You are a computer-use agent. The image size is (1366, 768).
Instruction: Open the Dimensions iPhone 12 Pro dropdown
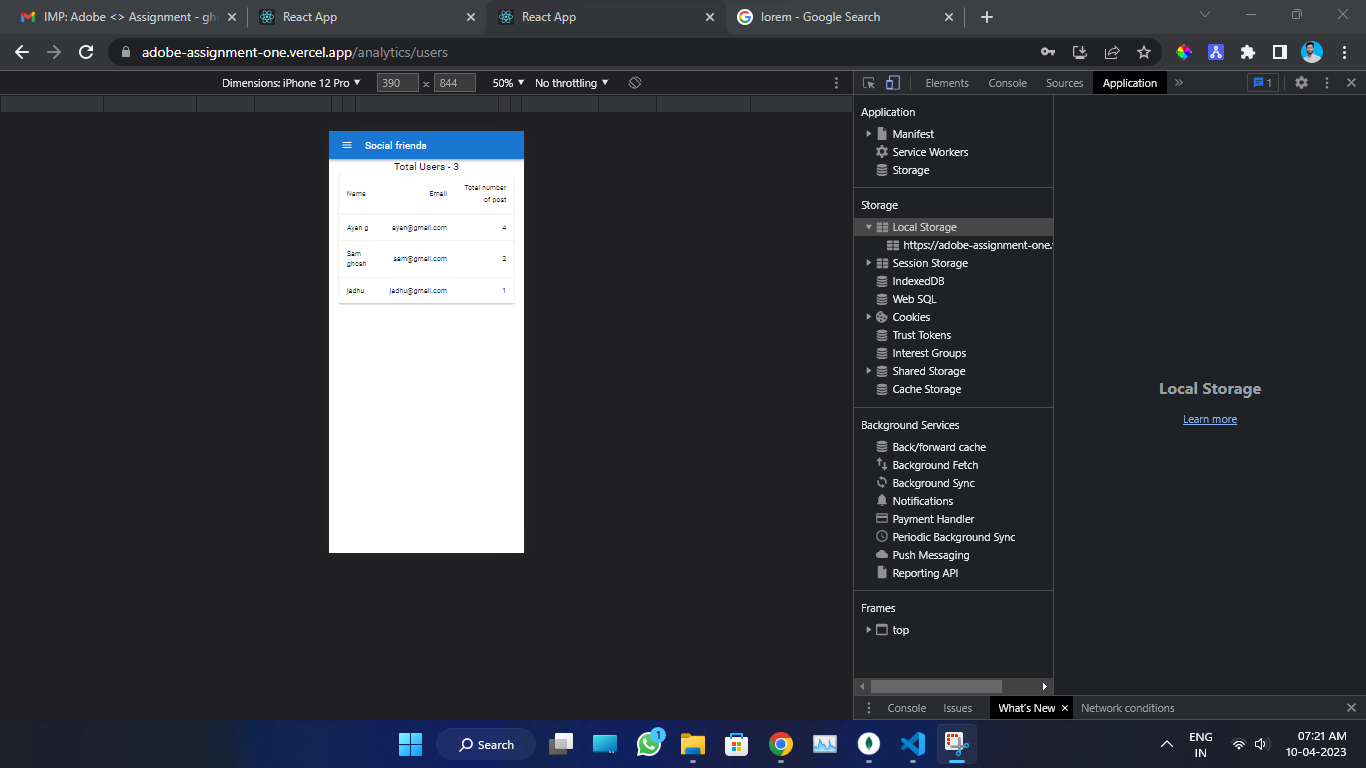coord(291,83)
